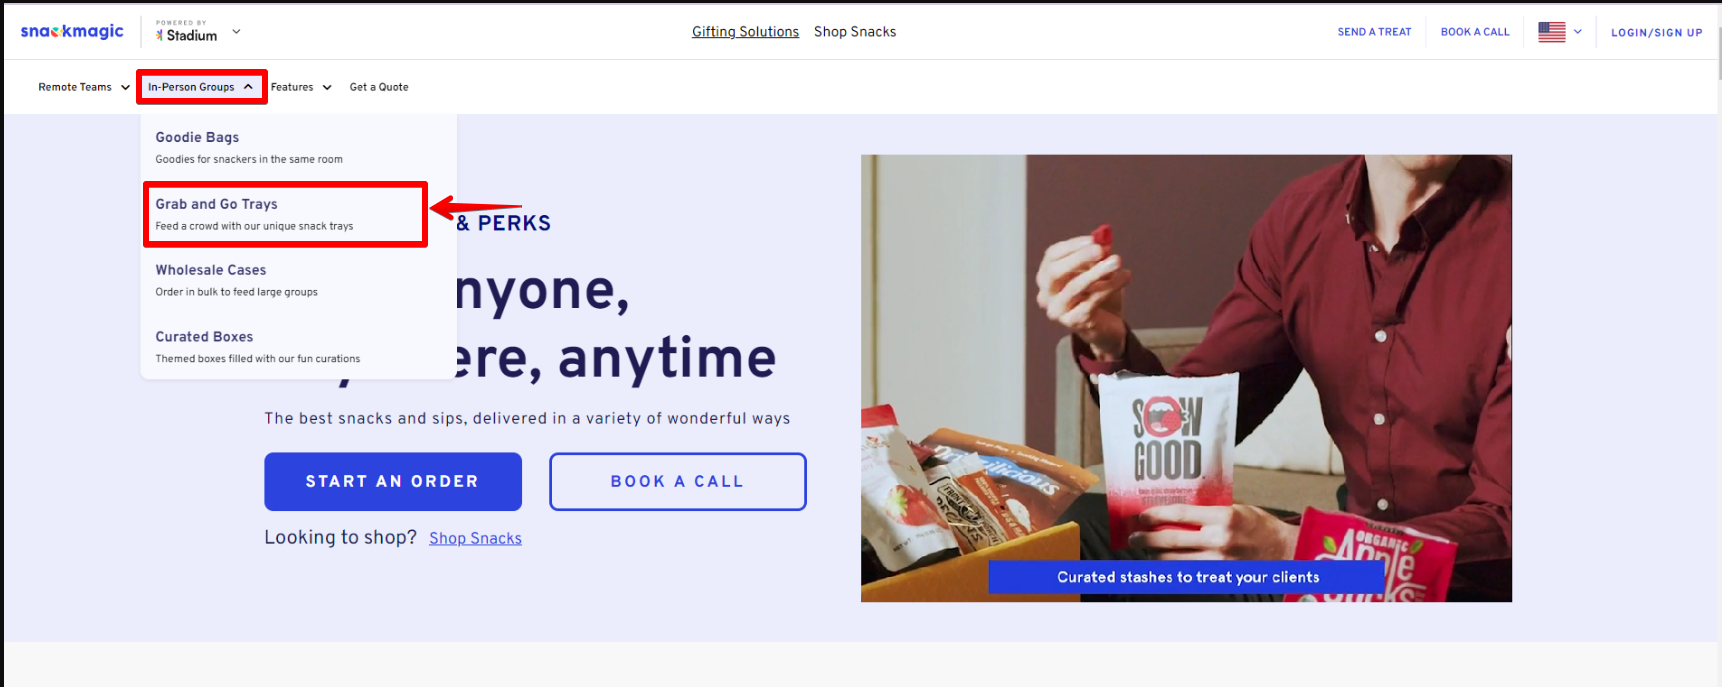This screenshot has height=687, width=1722.
Task: Click SEND A TREAT link
Action: coord(1374,32)
